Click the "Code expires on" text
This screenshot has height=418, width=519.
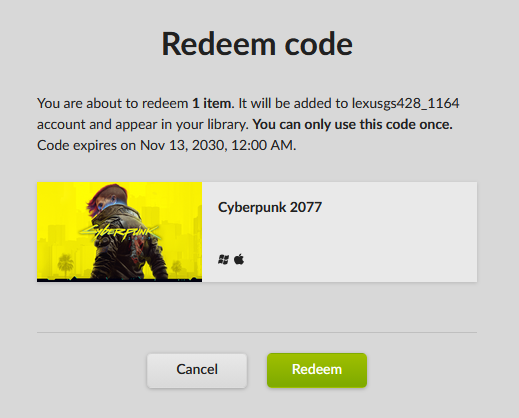pyautogui.click(x=86, y=146)
